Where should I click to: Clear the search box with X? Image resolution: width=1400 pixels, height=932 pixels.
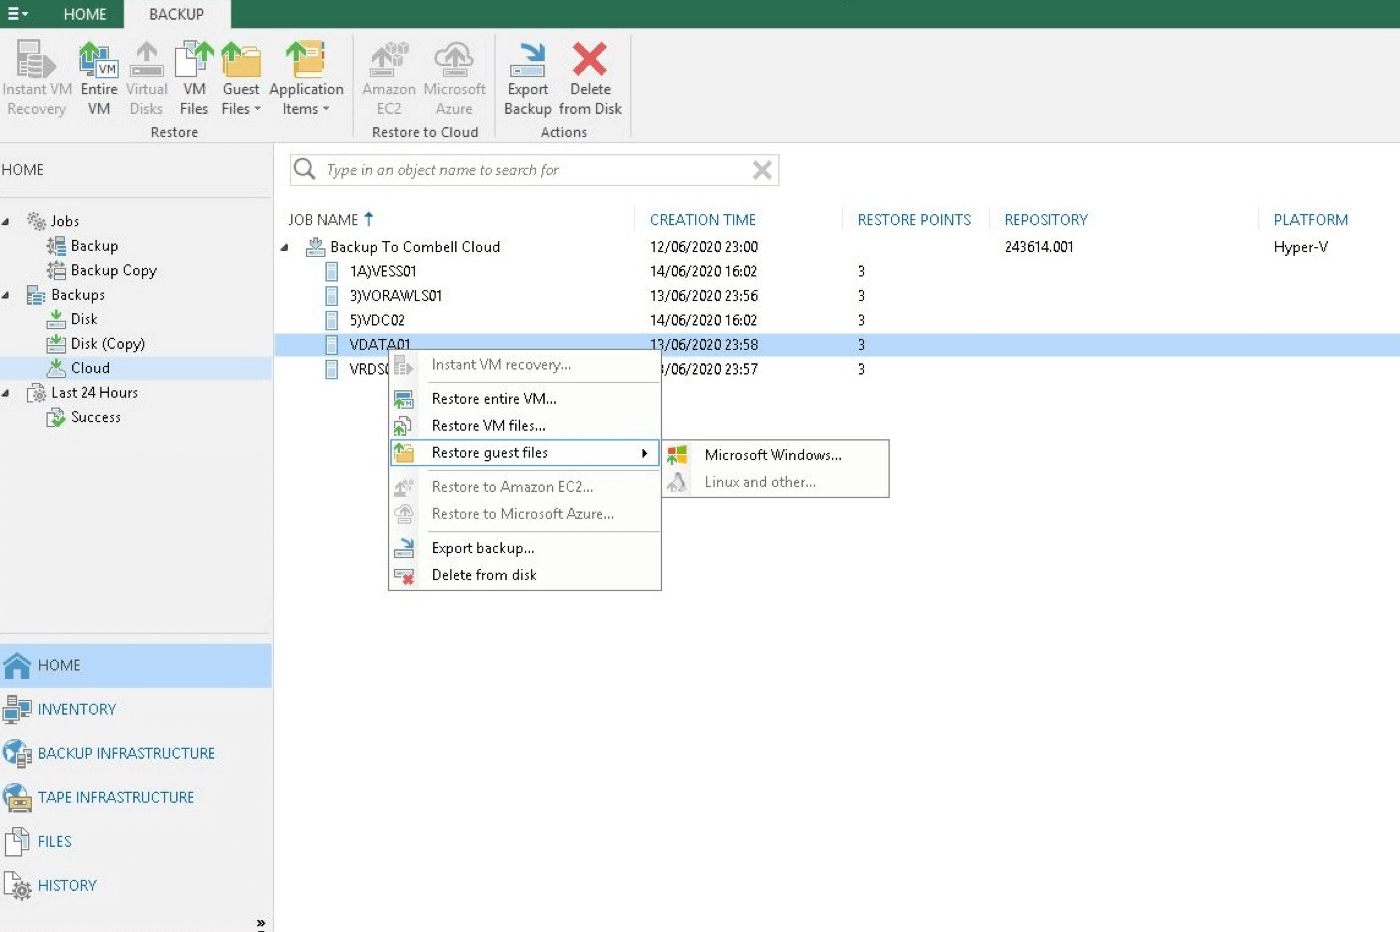click(x=762, y=170)
